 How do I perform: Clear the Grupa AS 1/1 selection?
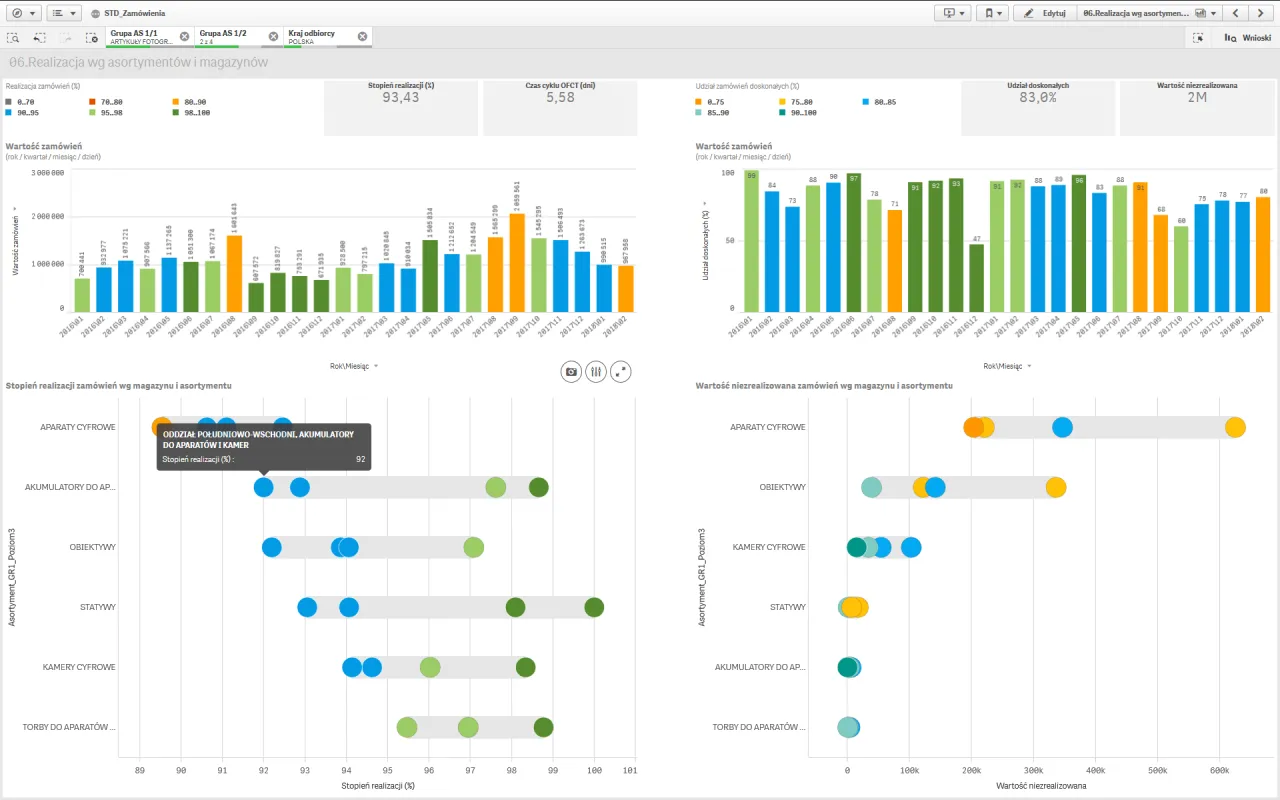pyautogui.click(x=184, y=36)
